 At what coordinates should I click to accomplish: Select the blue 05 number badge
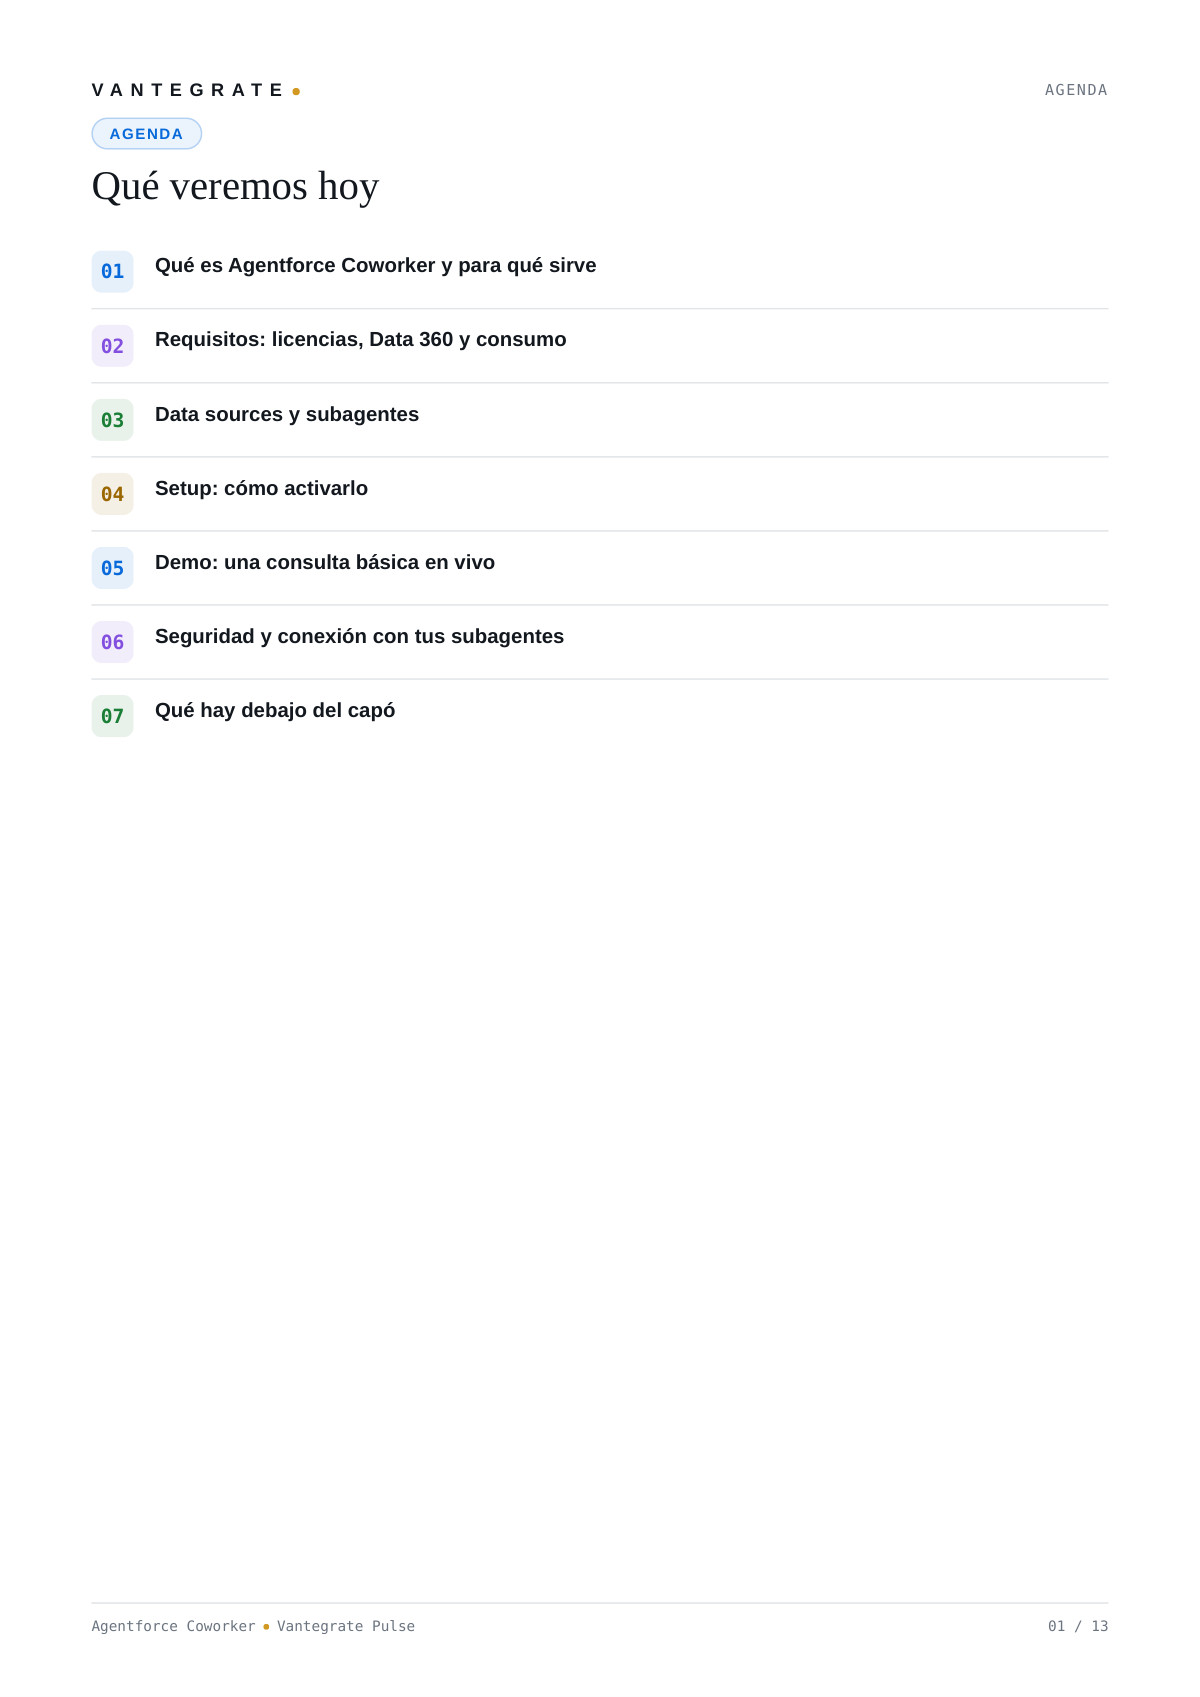click(x=112, y=568)
